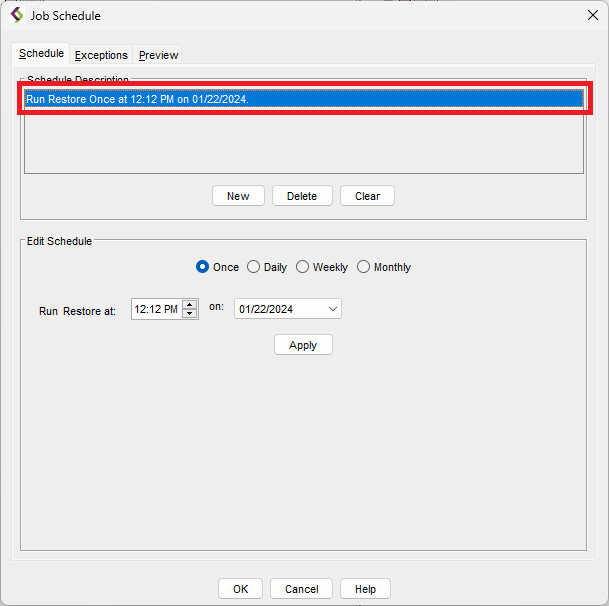609x606 pixels.
Task: Click the Apply button
Action: tap(303, 345)
